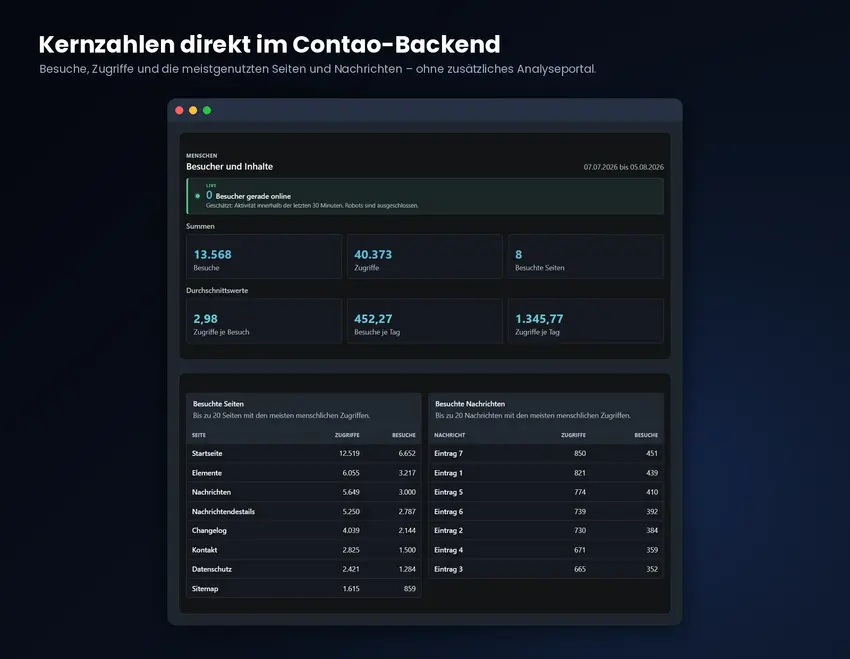Select the Eintrag 3 row

pos(546,570)
